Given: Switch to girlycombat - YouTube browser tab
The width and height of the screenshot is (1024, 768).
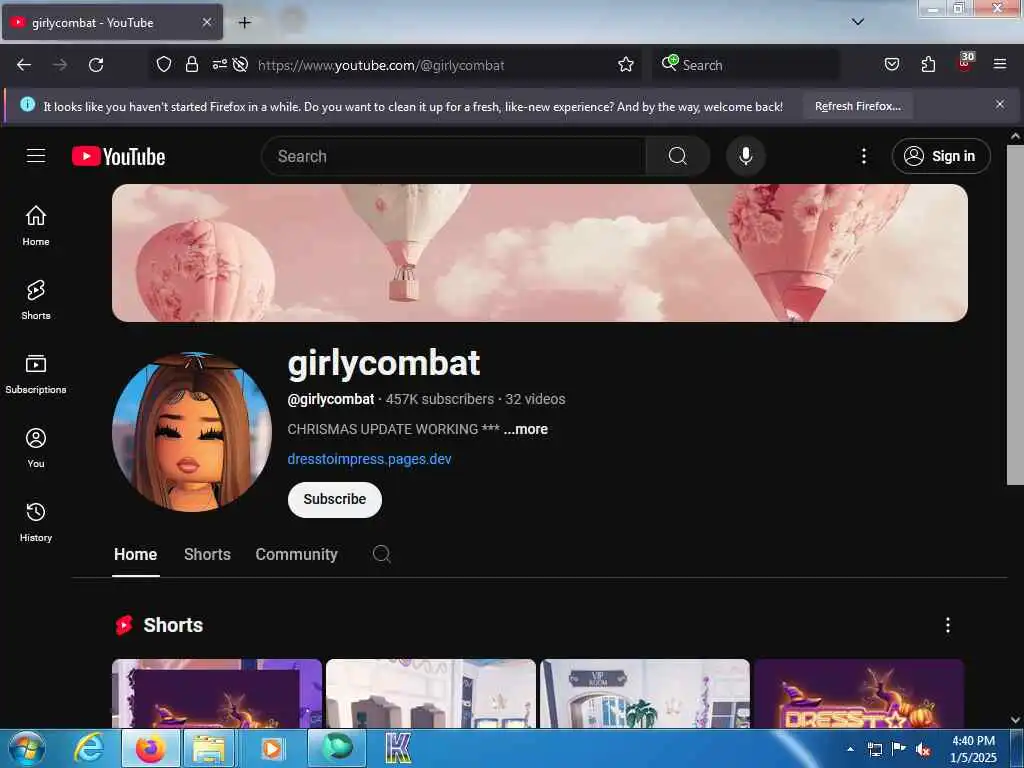Looking at the screenshot, I should coord(112,23).
